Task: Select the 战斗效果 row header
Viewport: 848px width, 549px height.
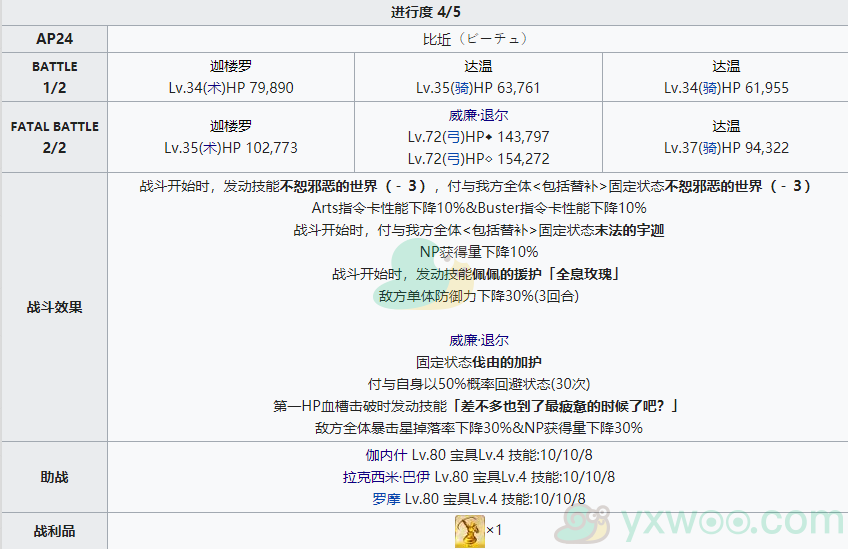Action: (x=55, y=307)
